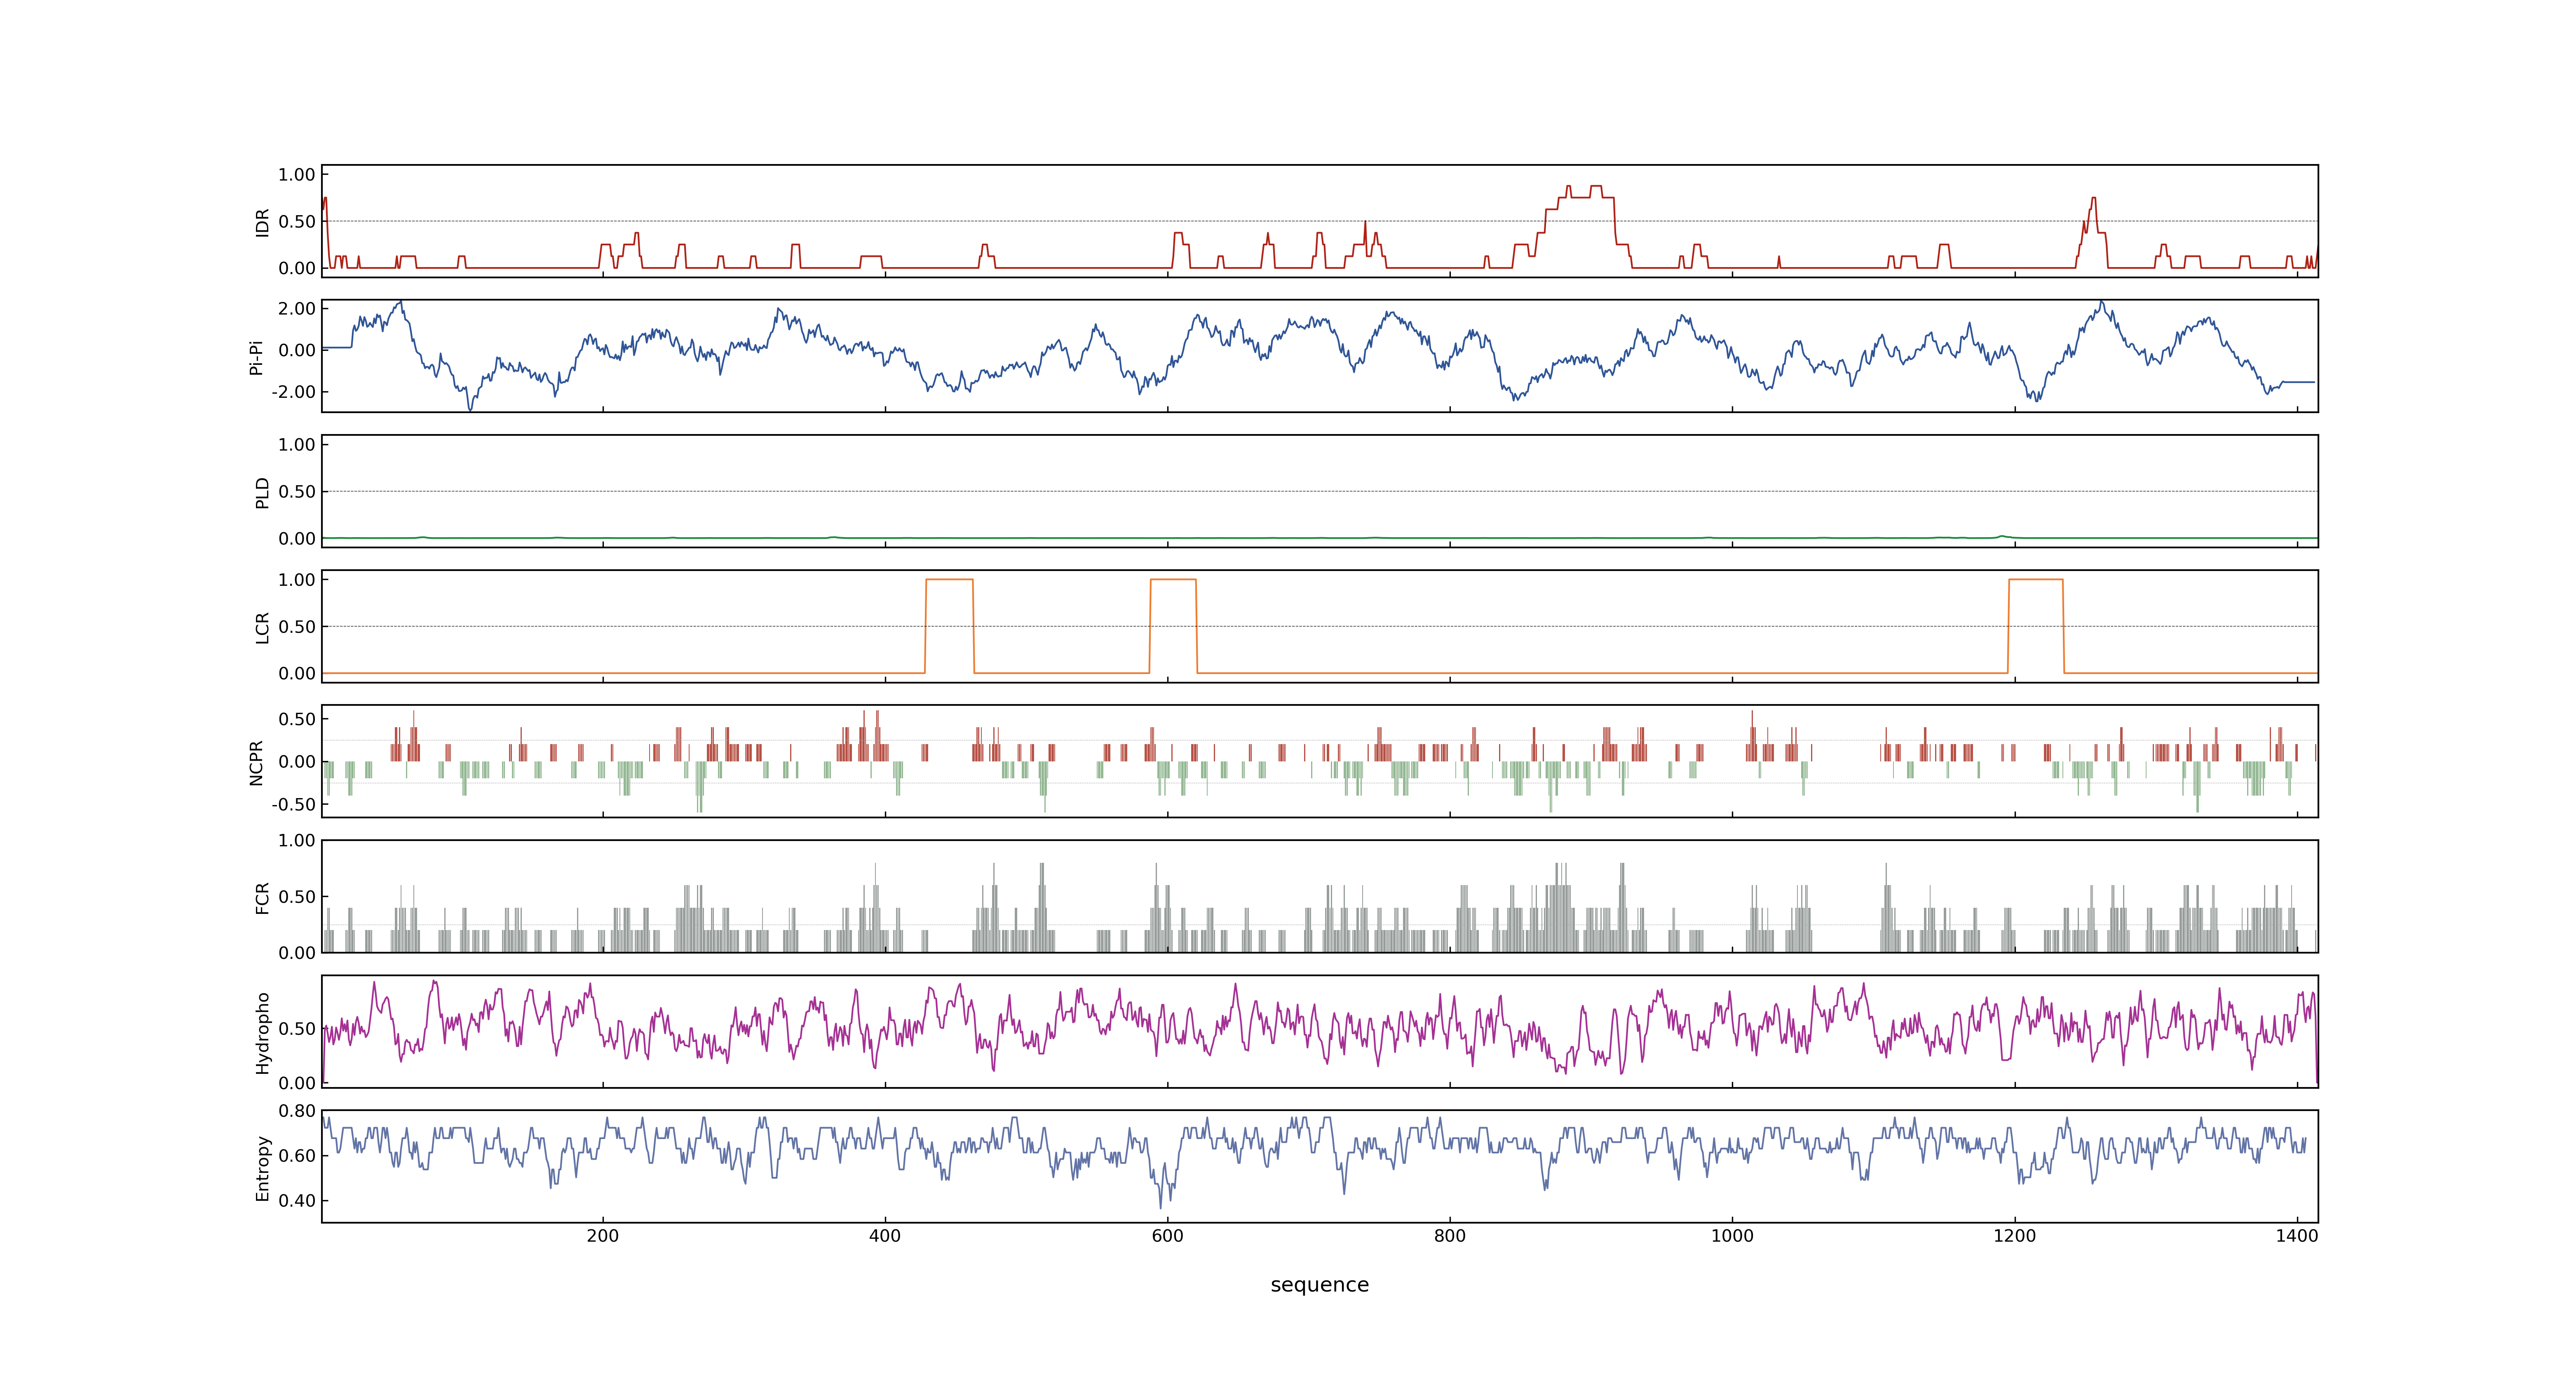Image resolution: width=2576 pixels, height=1374 pixels.
Task: Click the -2.00 tick on Pi-Pi axis
Action: coord(293,392)
